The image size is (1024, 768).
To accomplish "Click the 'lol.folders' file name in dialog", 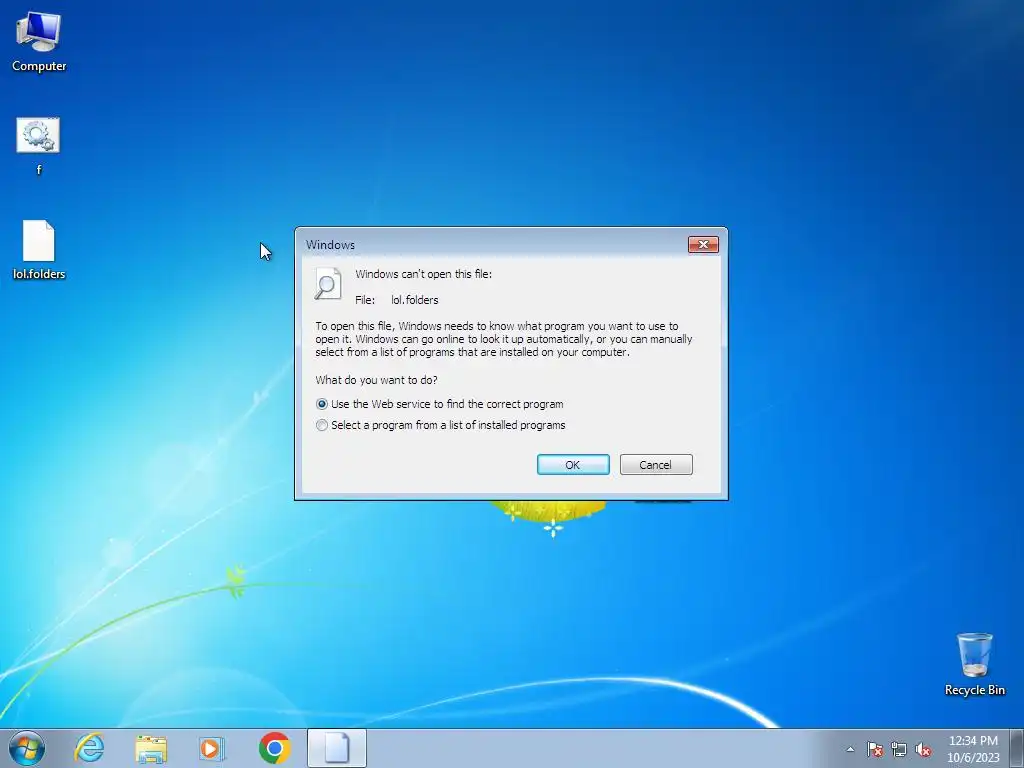I will click(x=415, y=300).
